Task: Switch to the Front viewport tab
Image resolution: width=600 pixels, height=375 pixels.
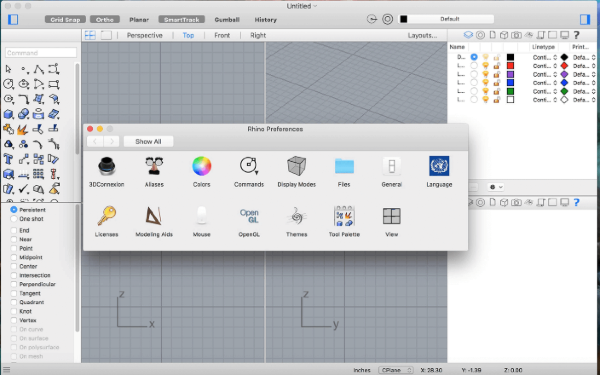Action: (x=222, y=35)
